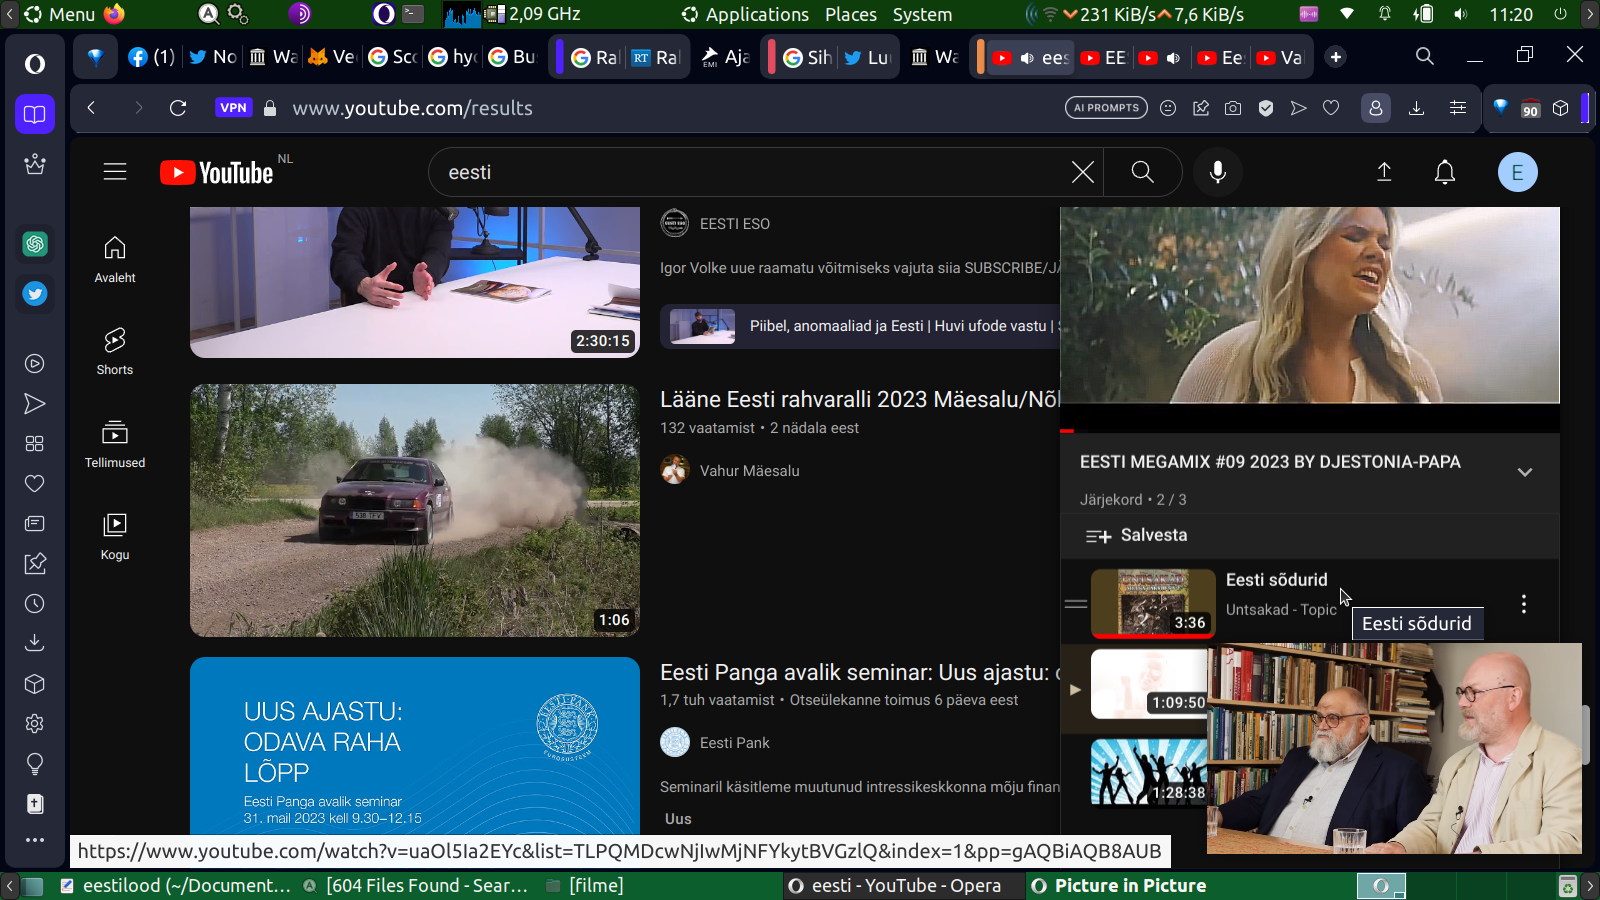Collapse the EESTI MEGAMIX playlist panel
Viewport: 1600px width, 900px height.
click(1524, 472)
